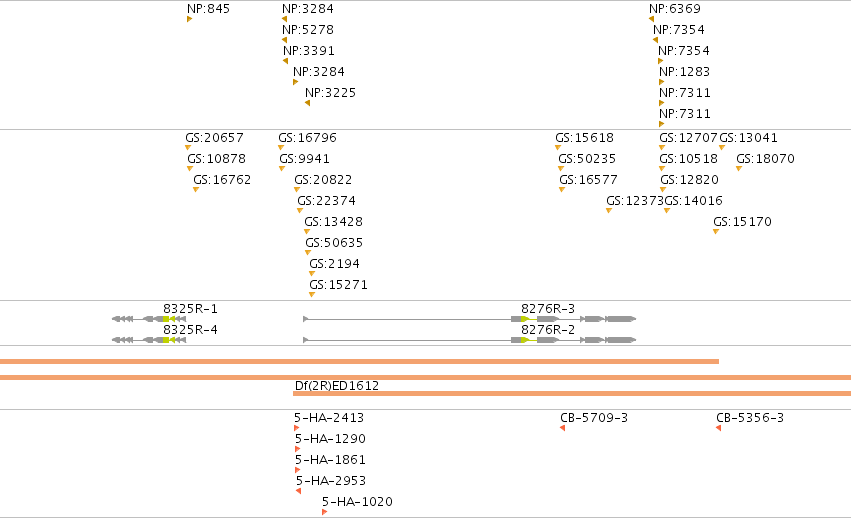Click the GS:13428 label
Screen dimensions: 851x518
[333, 222]
